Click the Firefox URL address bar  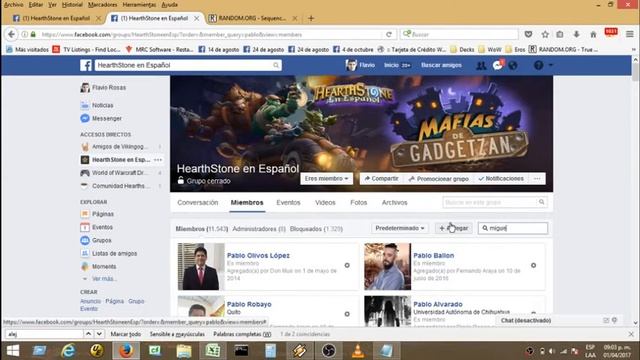pyautogui.click(x=211, y=35)
